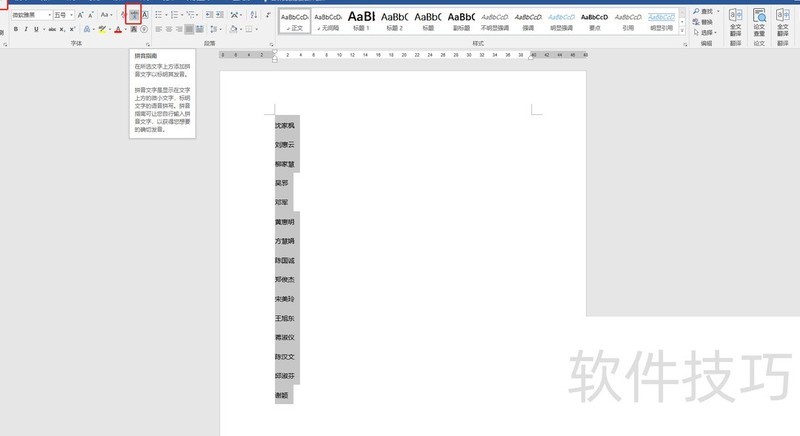Apply the 无间隔 style

pyautogui.click(x=328, y=22)
